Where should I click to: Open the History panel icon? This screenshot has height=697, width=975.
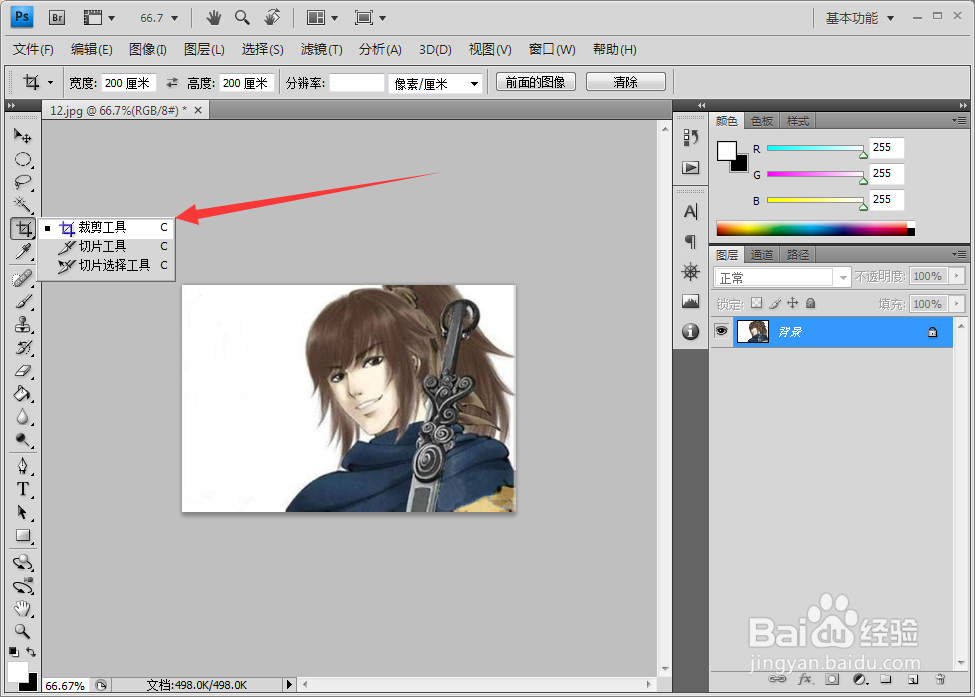coord(690,137)
